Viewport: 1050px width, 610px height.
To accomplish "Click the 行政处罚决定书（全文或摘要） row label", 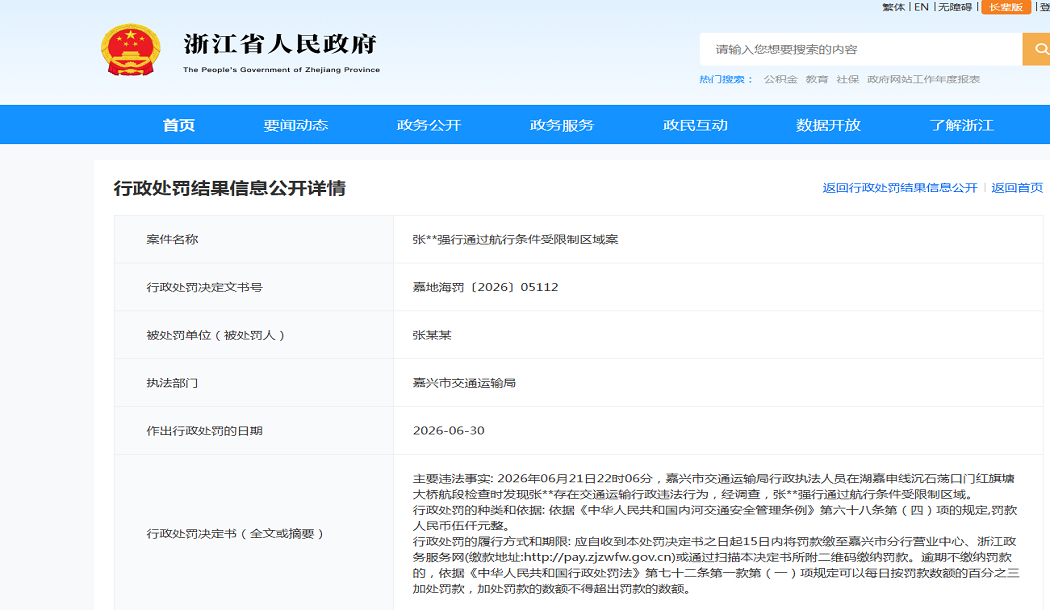I will (235, 534).
